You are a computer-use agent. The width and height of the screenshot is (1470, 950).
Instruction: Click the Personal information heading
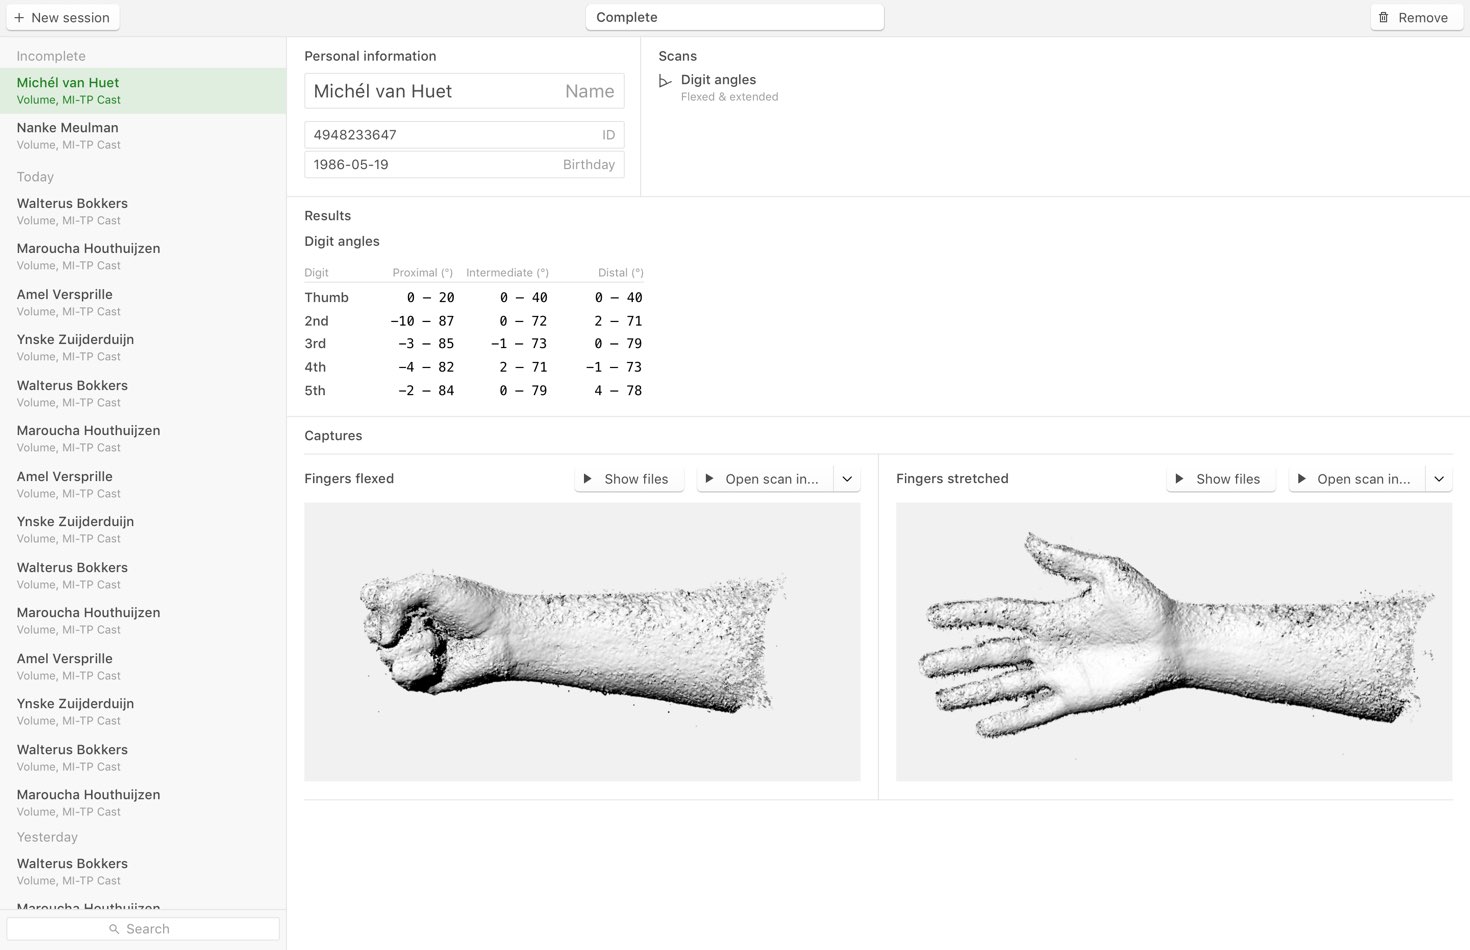[370, 56]
